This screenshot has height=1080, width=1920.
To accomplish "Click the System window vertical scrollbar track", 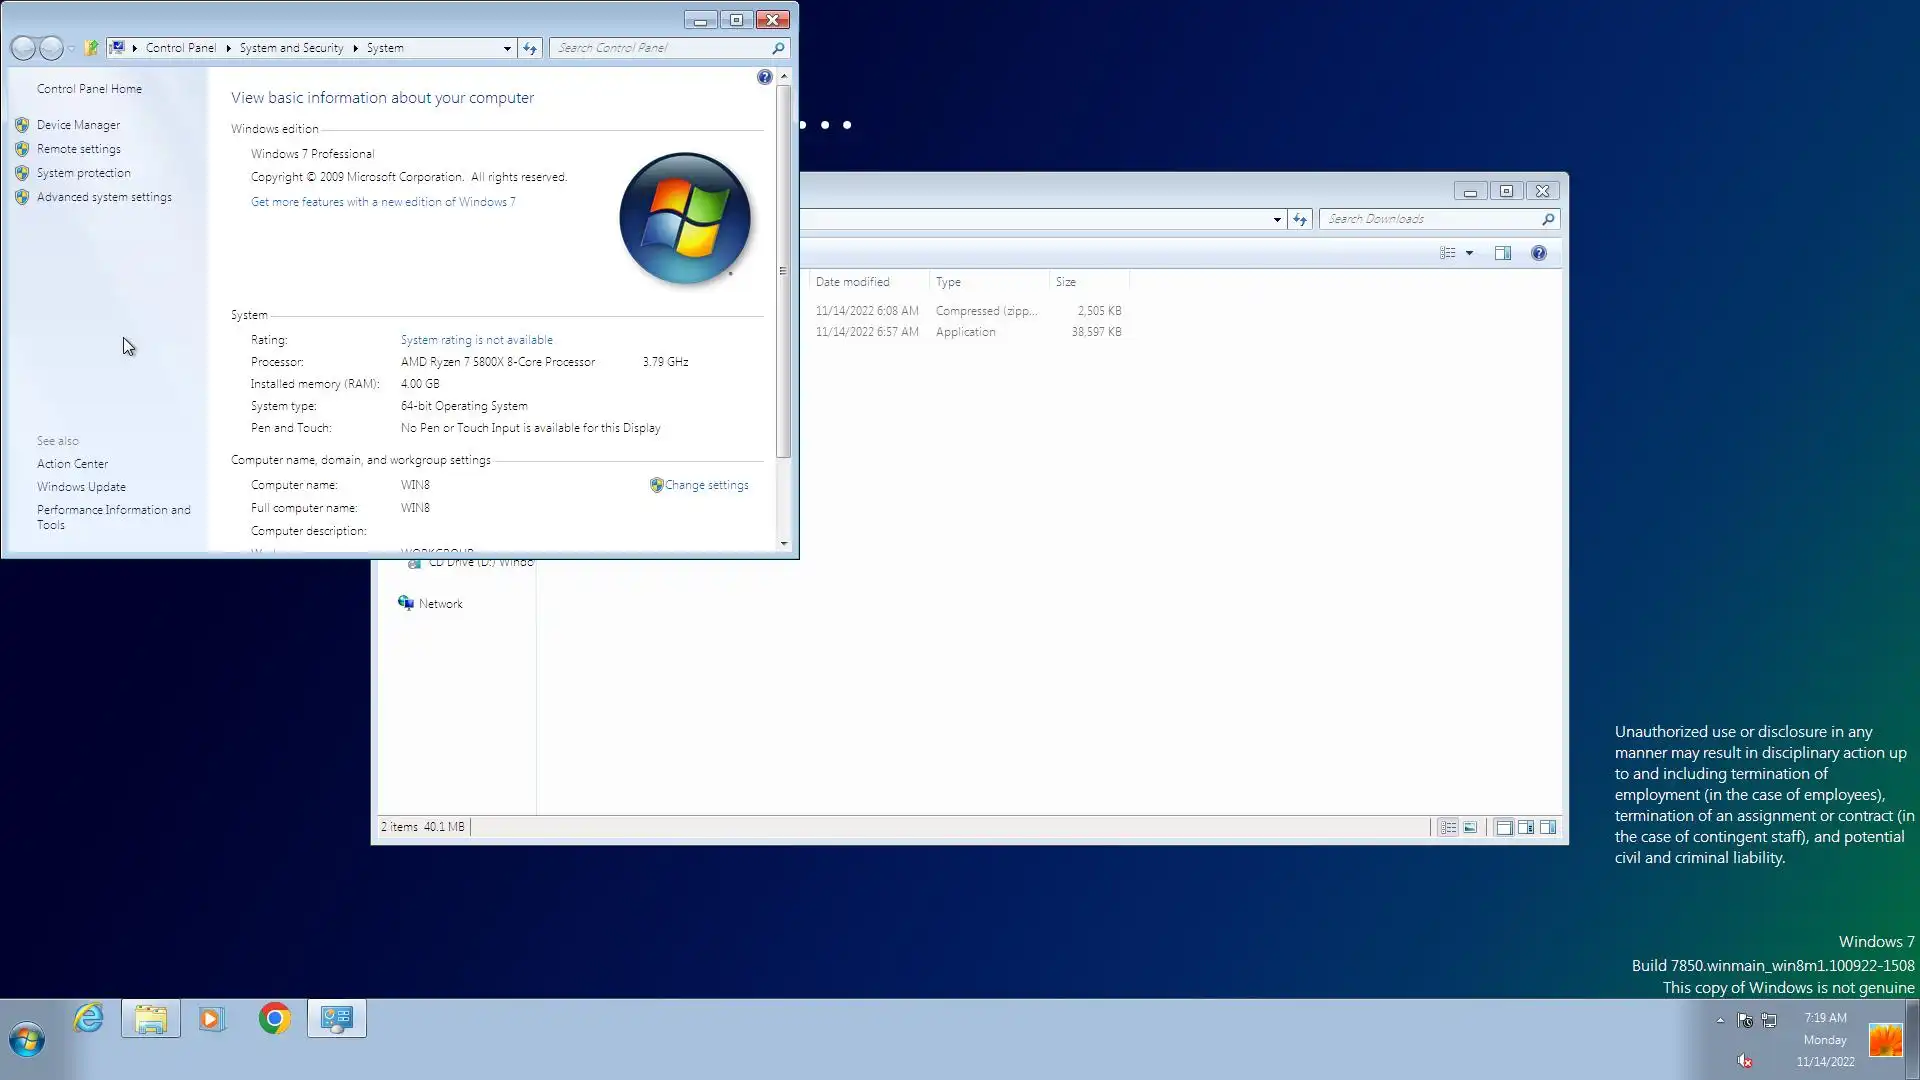I will pos(783,500).
